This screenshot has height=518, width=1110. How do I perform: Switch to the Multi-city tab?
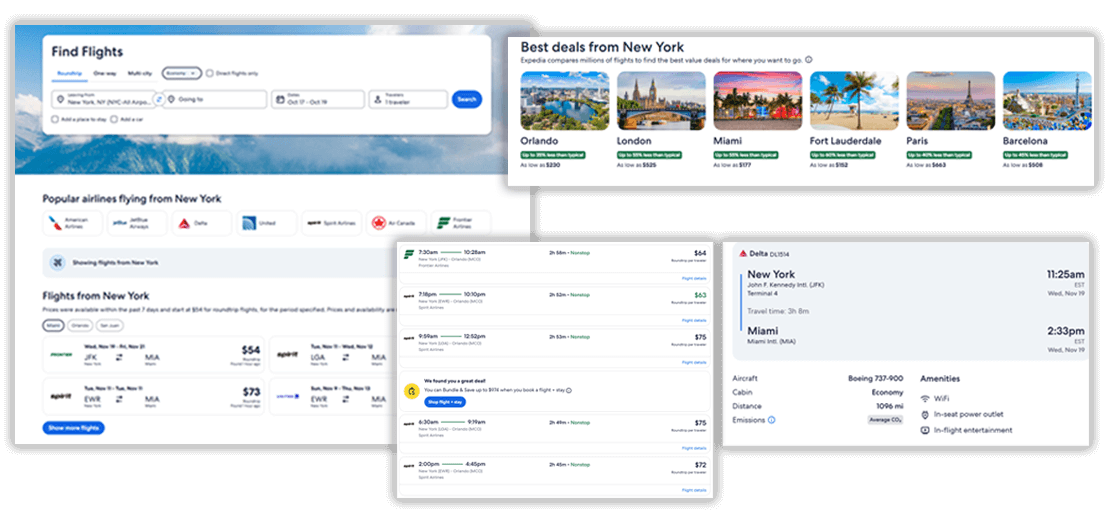[139, 73]
